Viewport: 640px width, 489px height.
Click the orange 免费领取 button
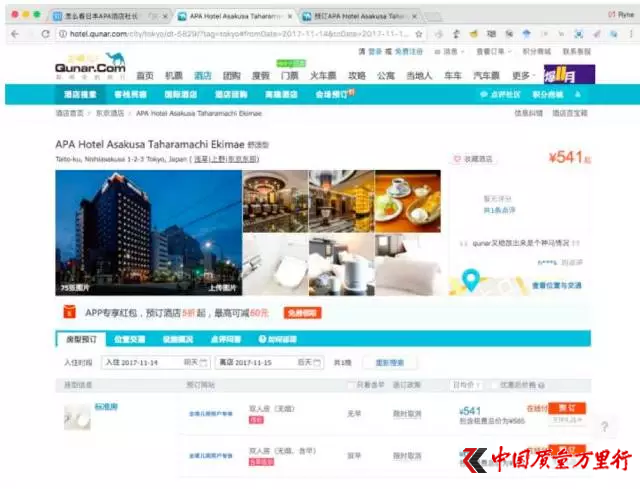(x=302, y=313)
